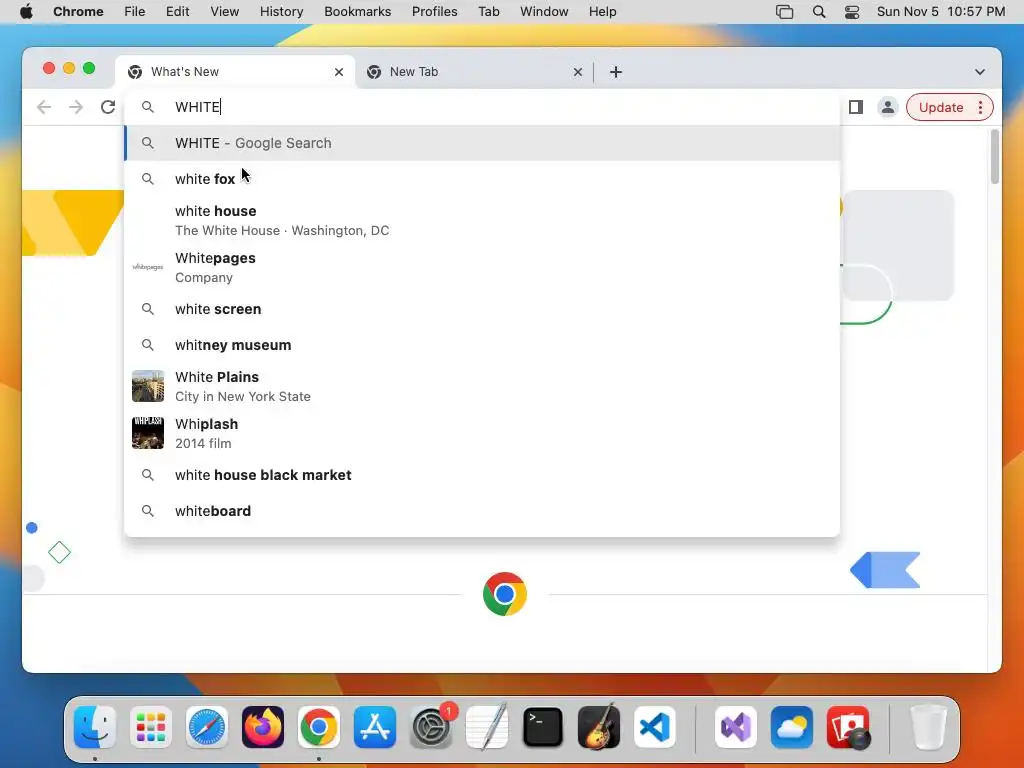The height and width of the screenshot is (768, 1024).
Task: Open the Apple menu
Action: [x=26, y=12]
